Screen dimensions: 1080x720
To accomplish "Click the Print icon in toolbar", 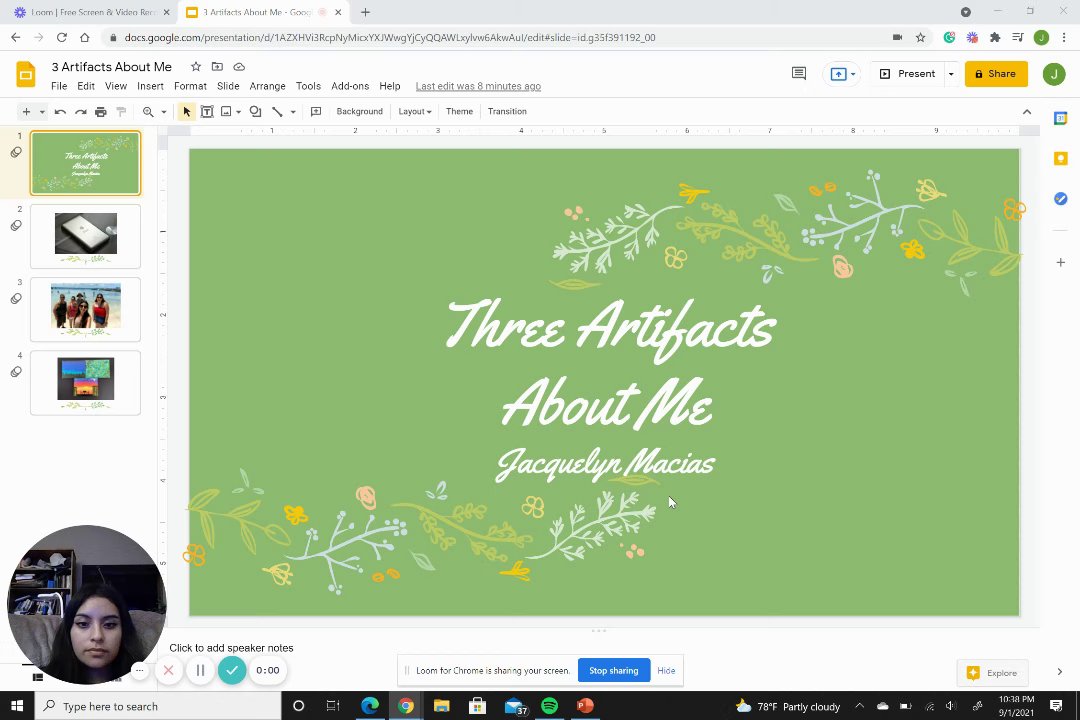I will tap(101, 112).
